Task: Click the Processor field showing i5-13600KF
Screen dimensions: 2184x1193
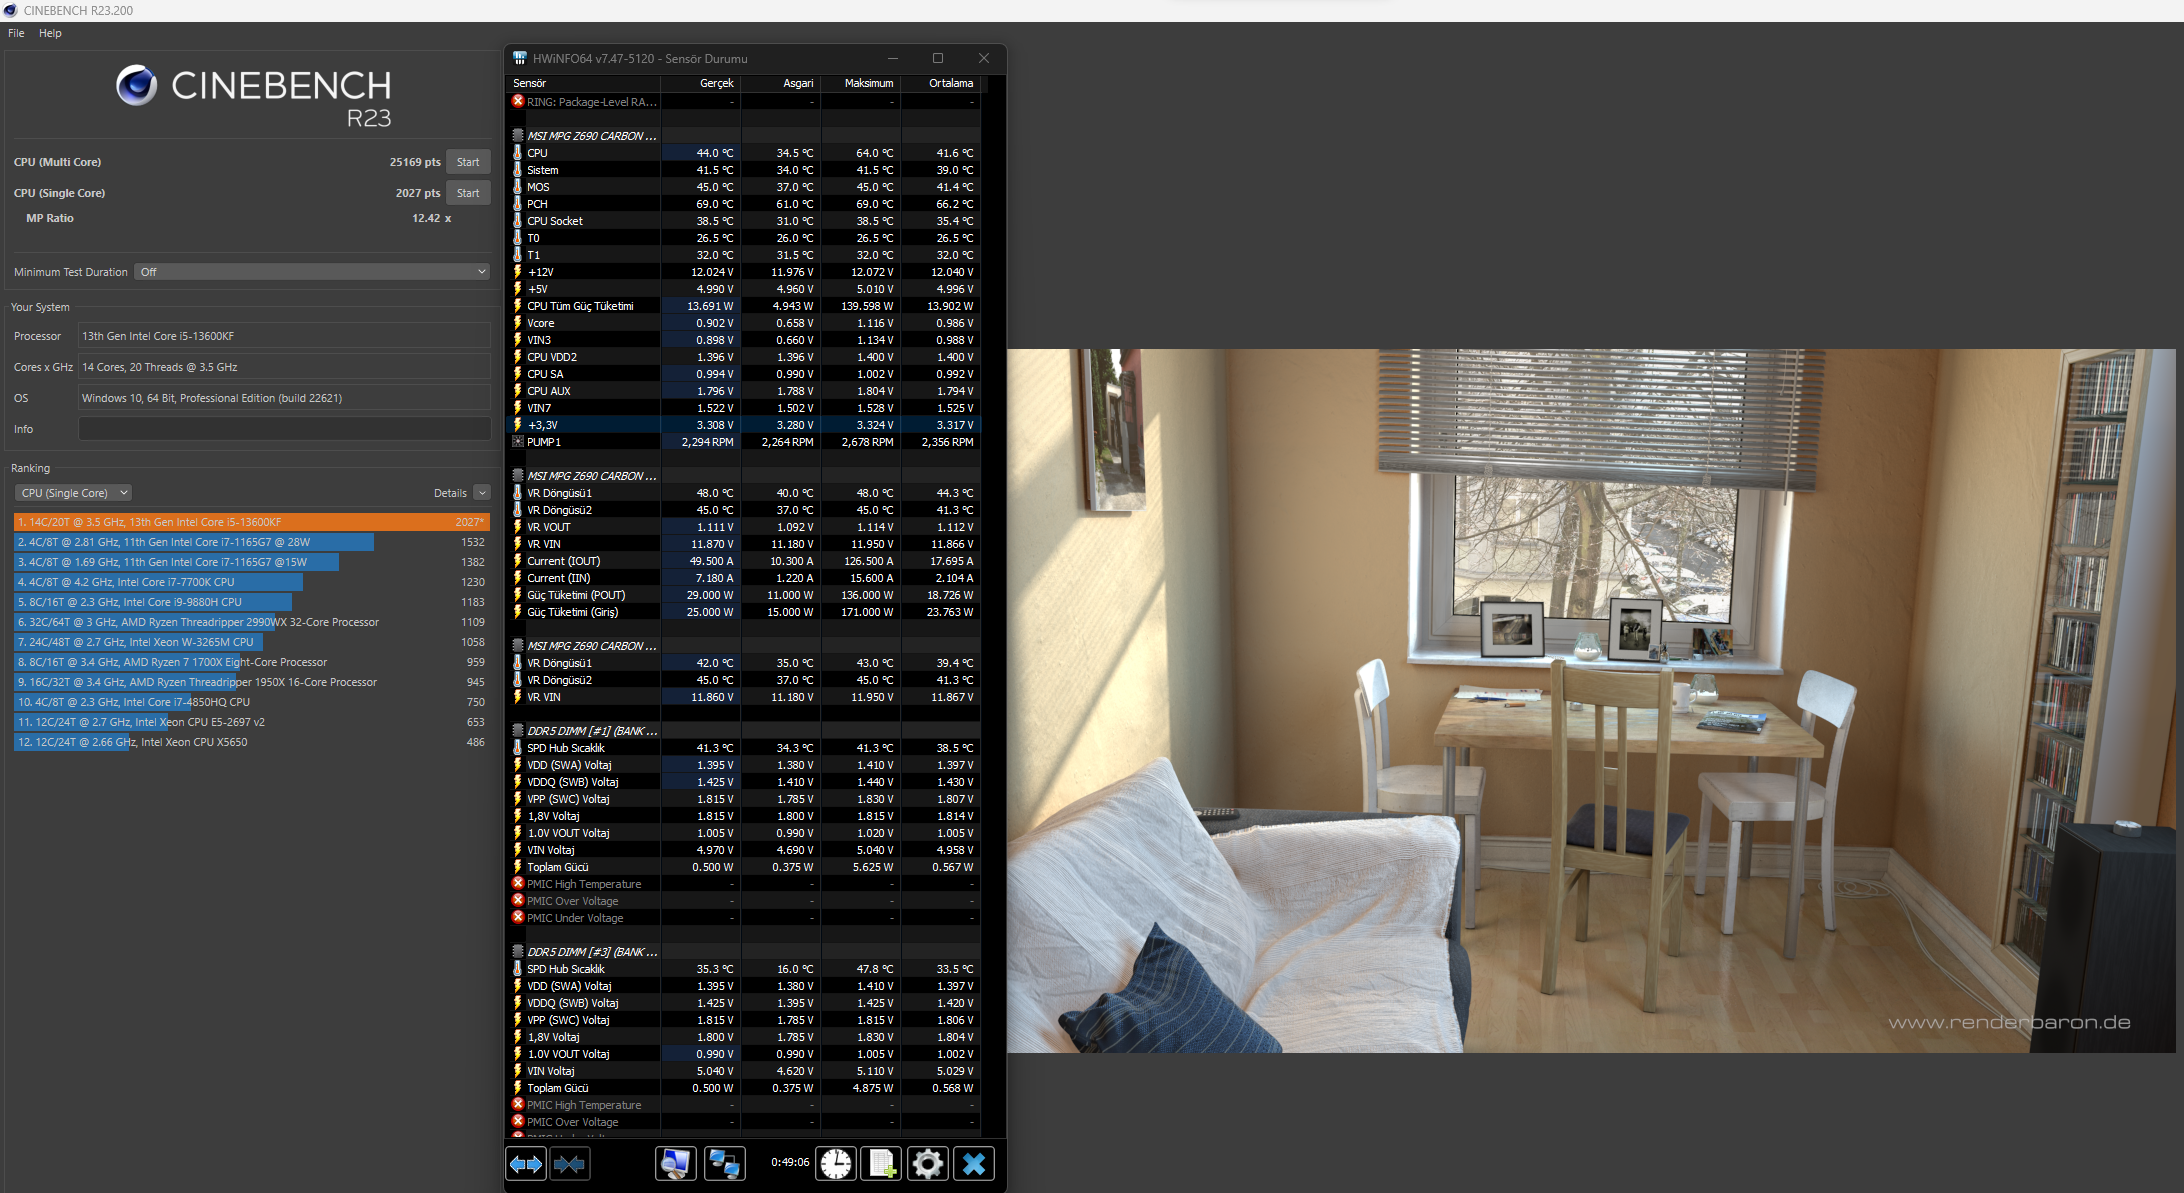Action: pos(284,336)
